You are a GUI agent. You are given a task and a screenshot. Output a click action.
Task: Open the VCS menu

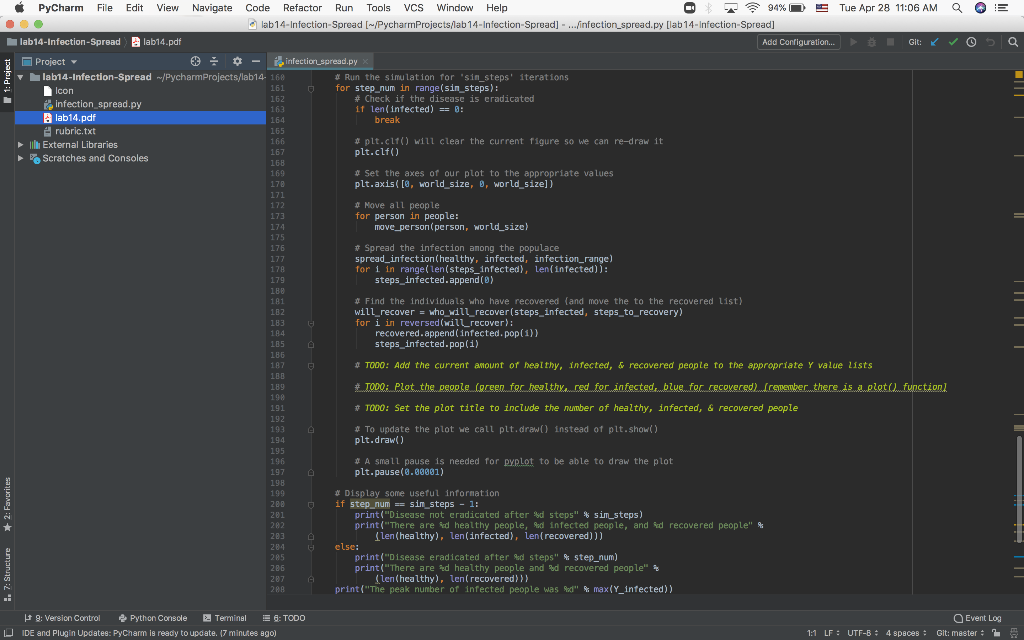[x=413, y=8]
